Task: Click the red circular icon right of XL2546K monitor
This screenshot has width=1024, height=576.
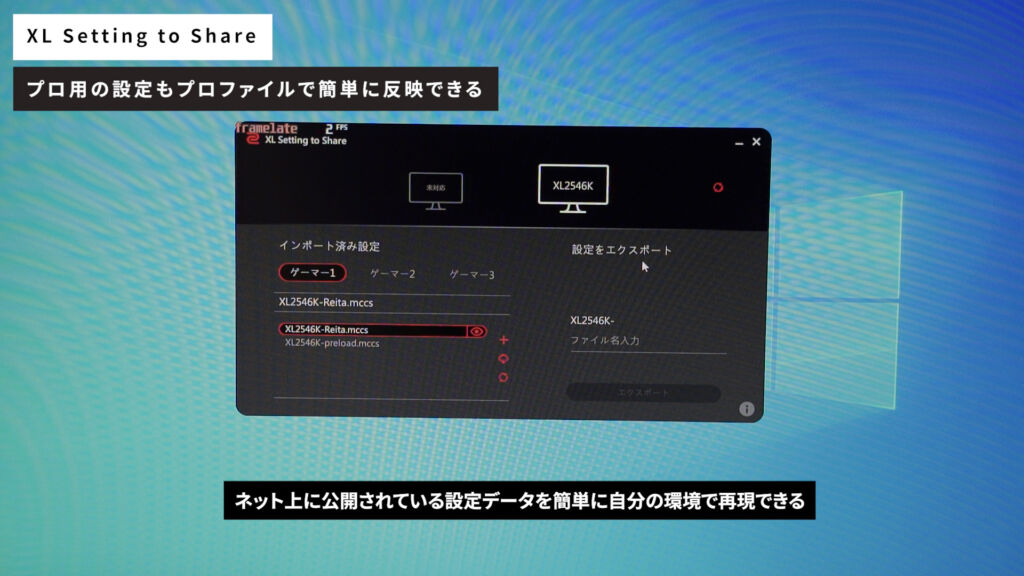Action: (x=718, y=187)
